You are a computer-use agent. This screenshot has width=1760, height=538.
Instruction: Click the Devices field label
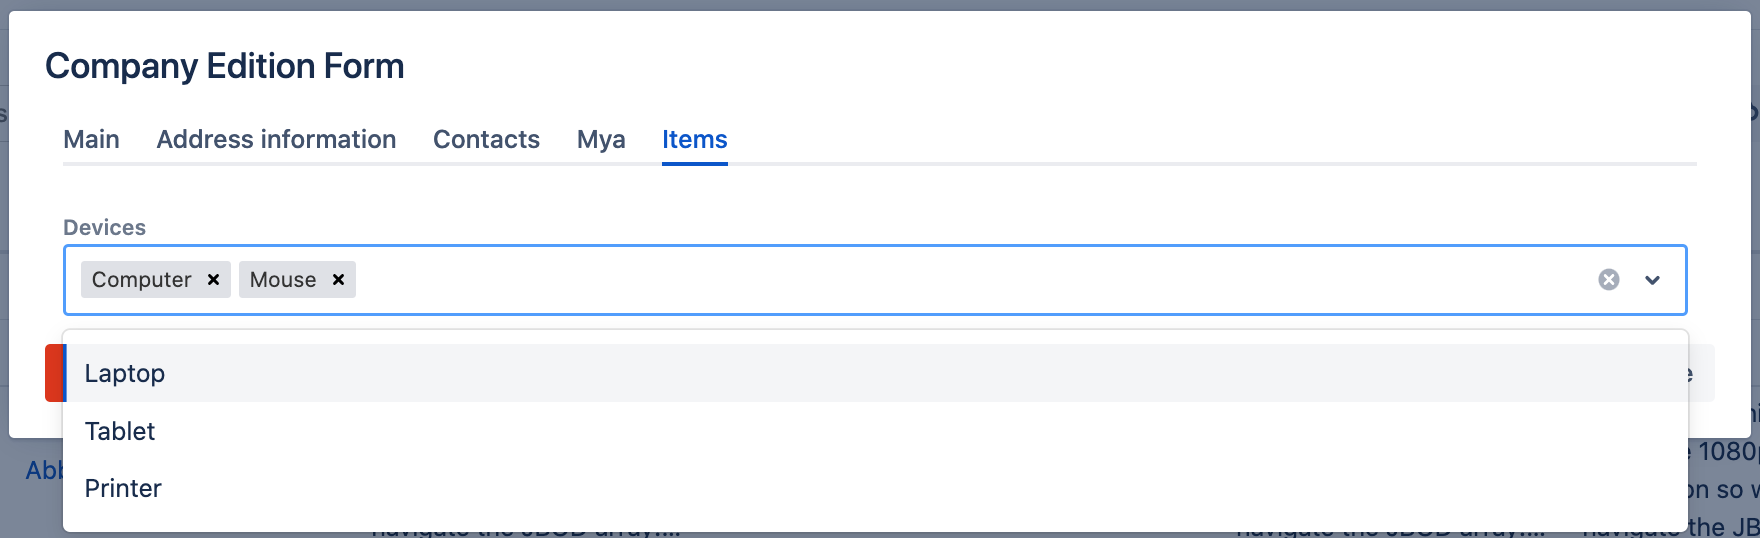pyautogui.click(x=104, y=228)
